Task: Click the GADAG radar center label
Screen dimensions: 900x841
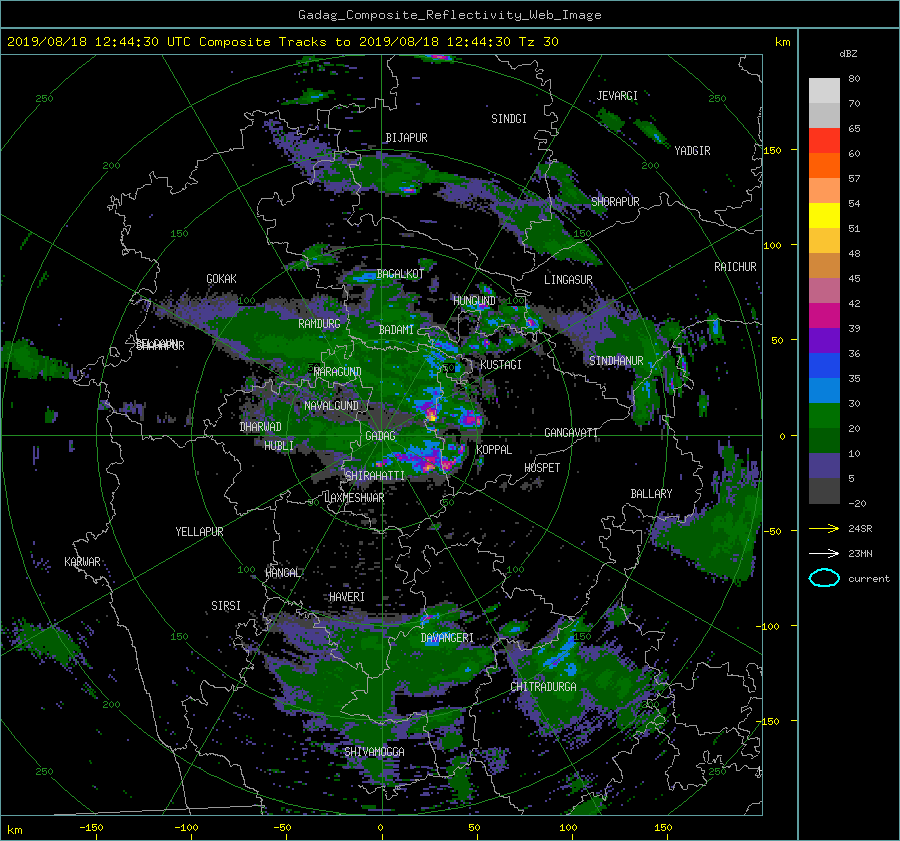Action: click(x=380, y=436)
